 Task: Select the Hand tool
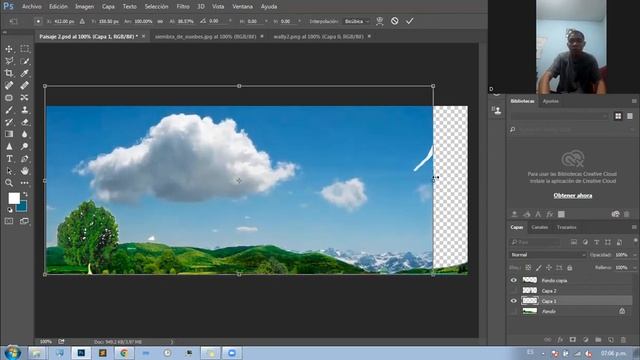click(24, 171)
